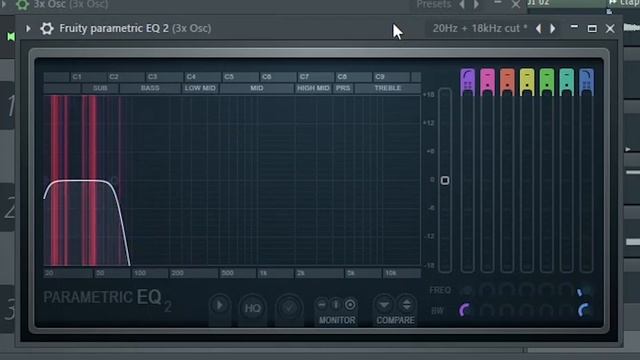This screenshot has width=640, height=360.
Task: Go to previous preset in 3x Osc window
Action: [x=462, y=4]
